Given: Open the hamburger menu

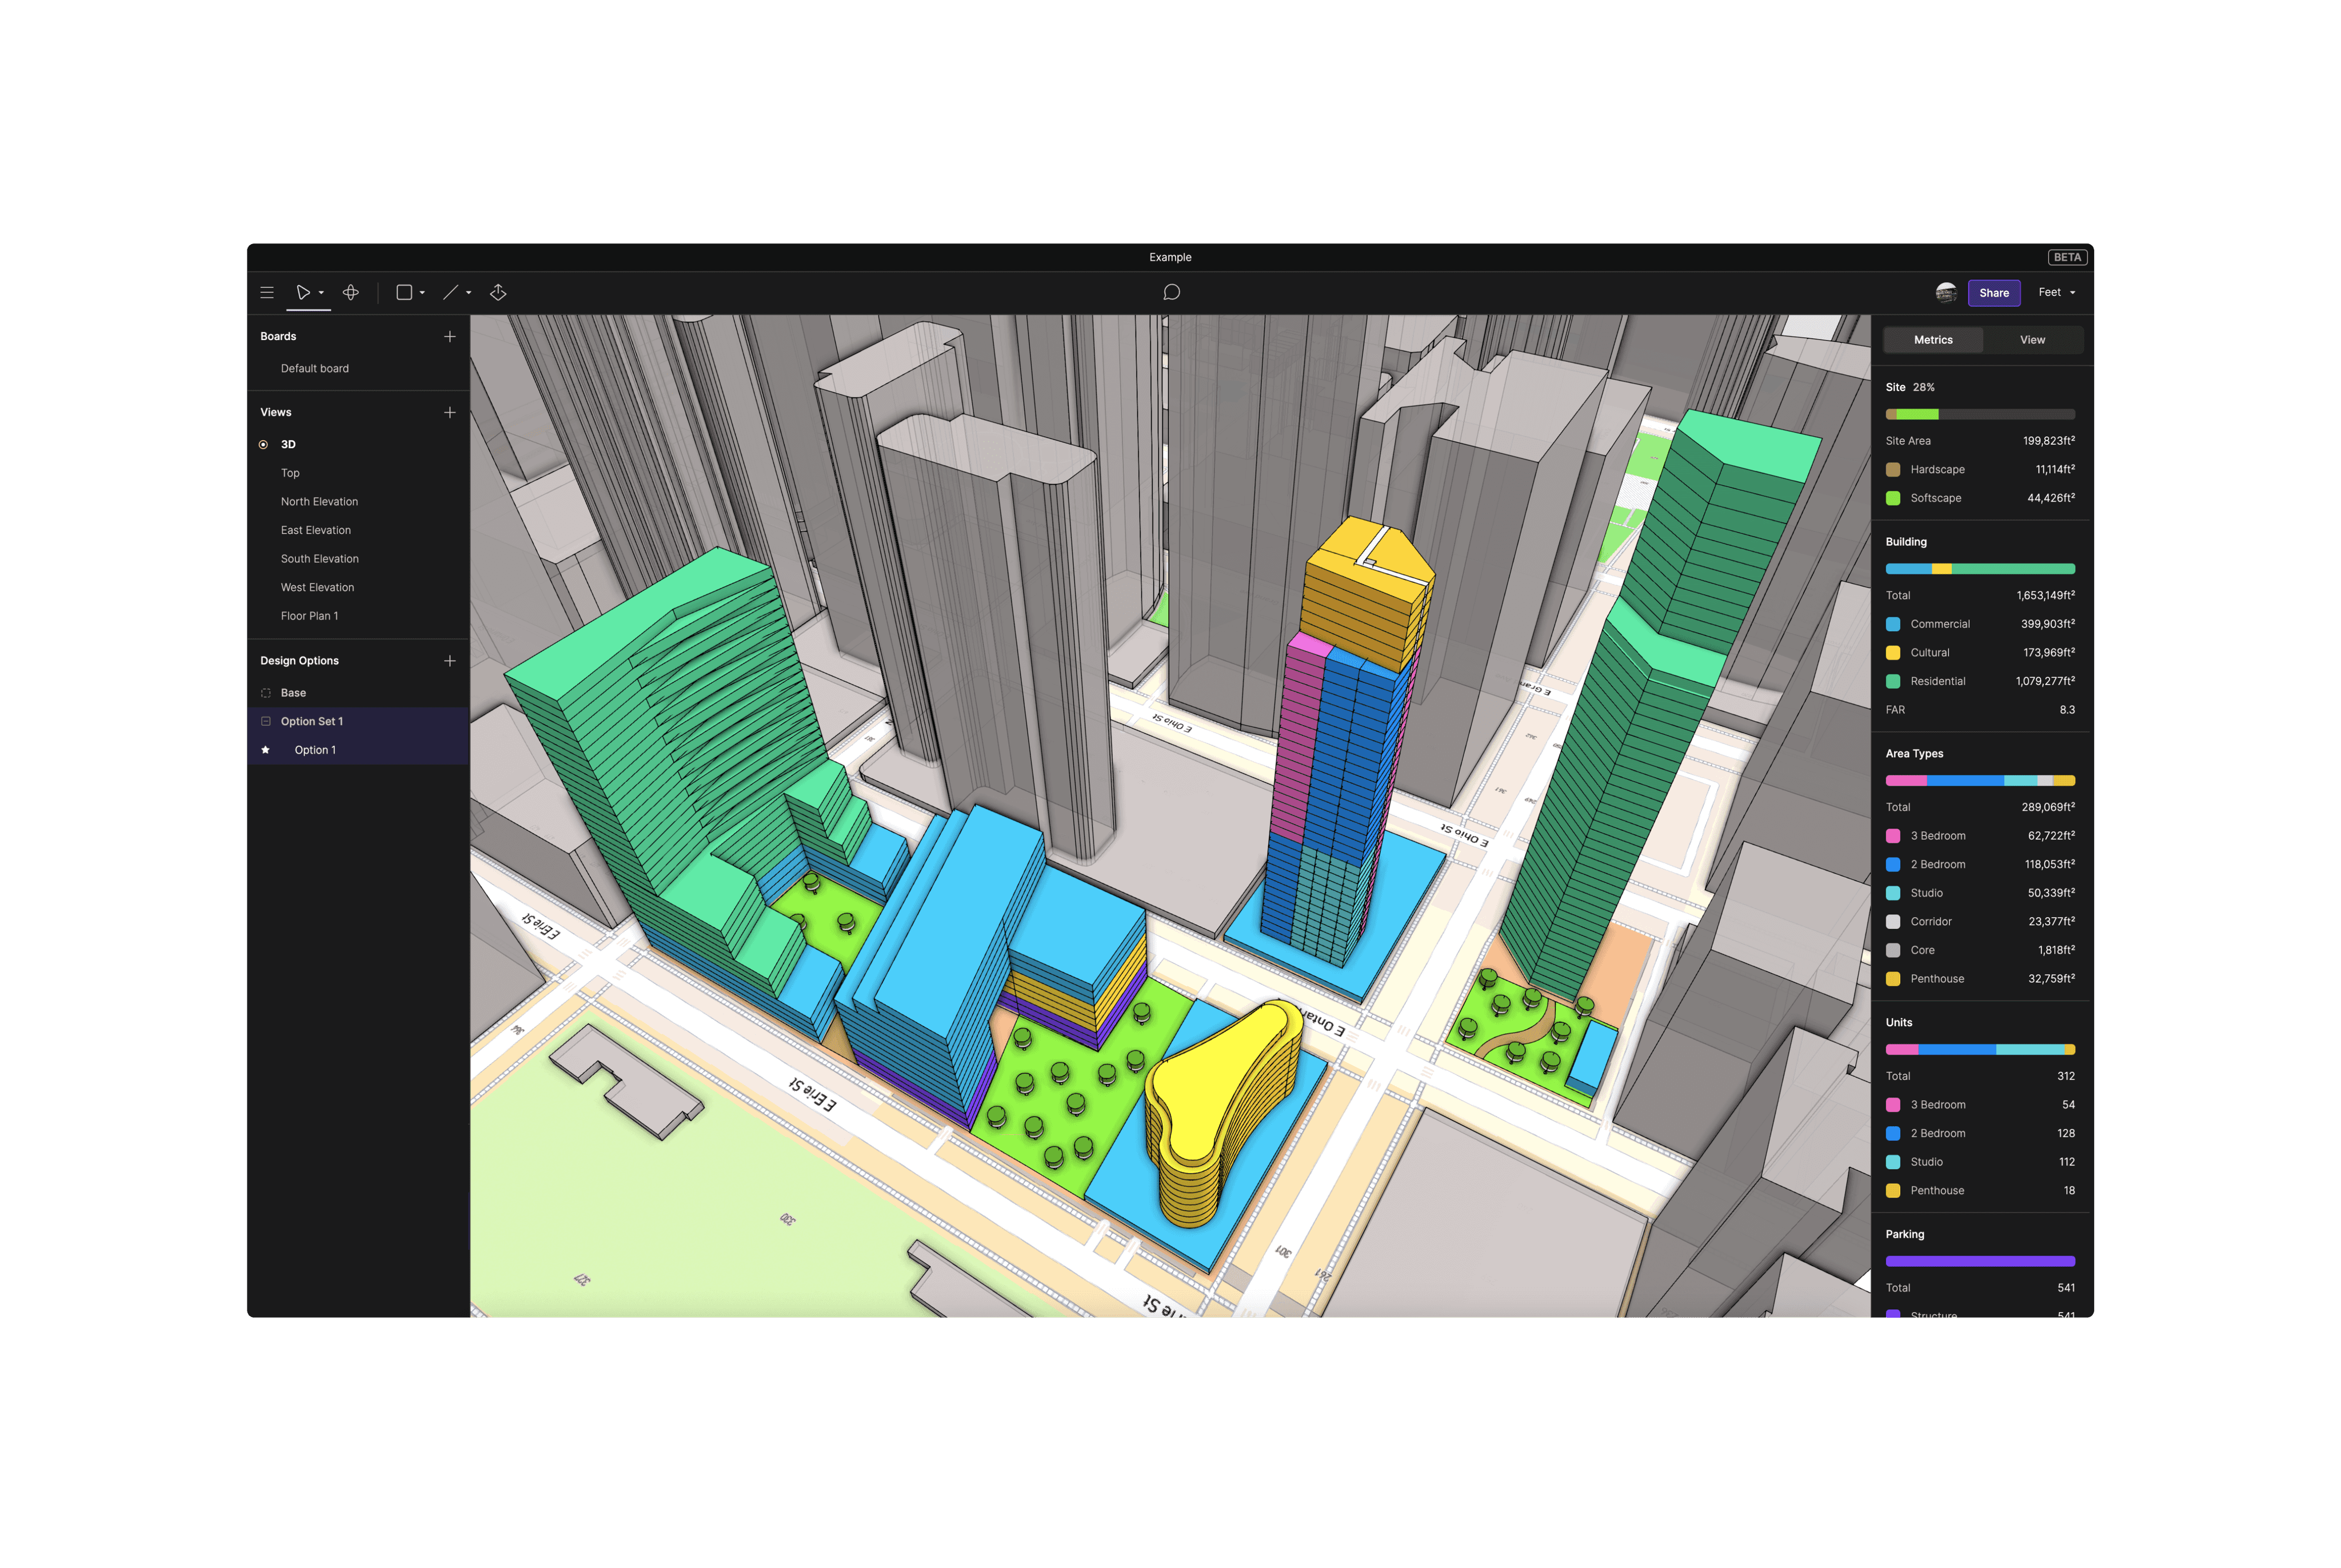Looking at the screenshot, I should click(x=267, y=292).
